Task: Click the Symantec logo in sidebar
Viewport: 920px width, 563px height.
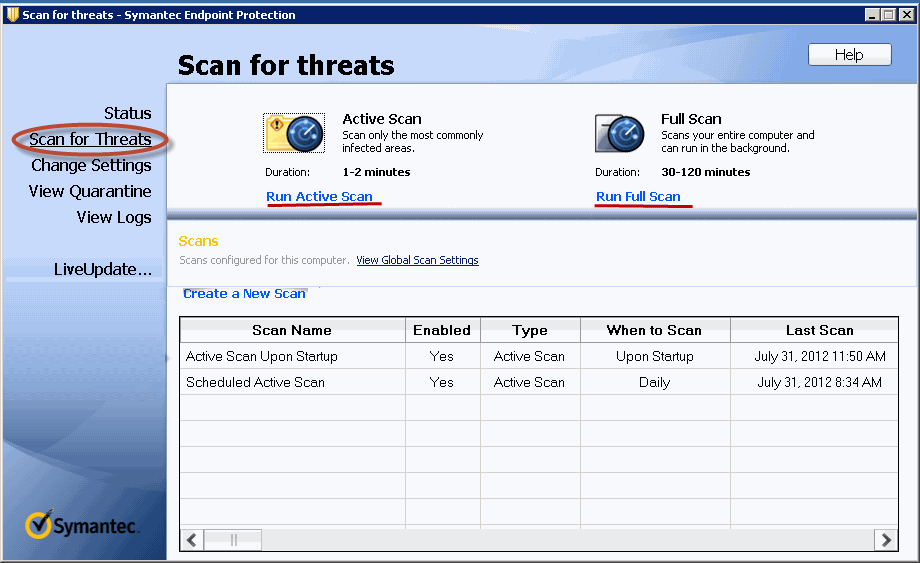Action: (83, 525)
